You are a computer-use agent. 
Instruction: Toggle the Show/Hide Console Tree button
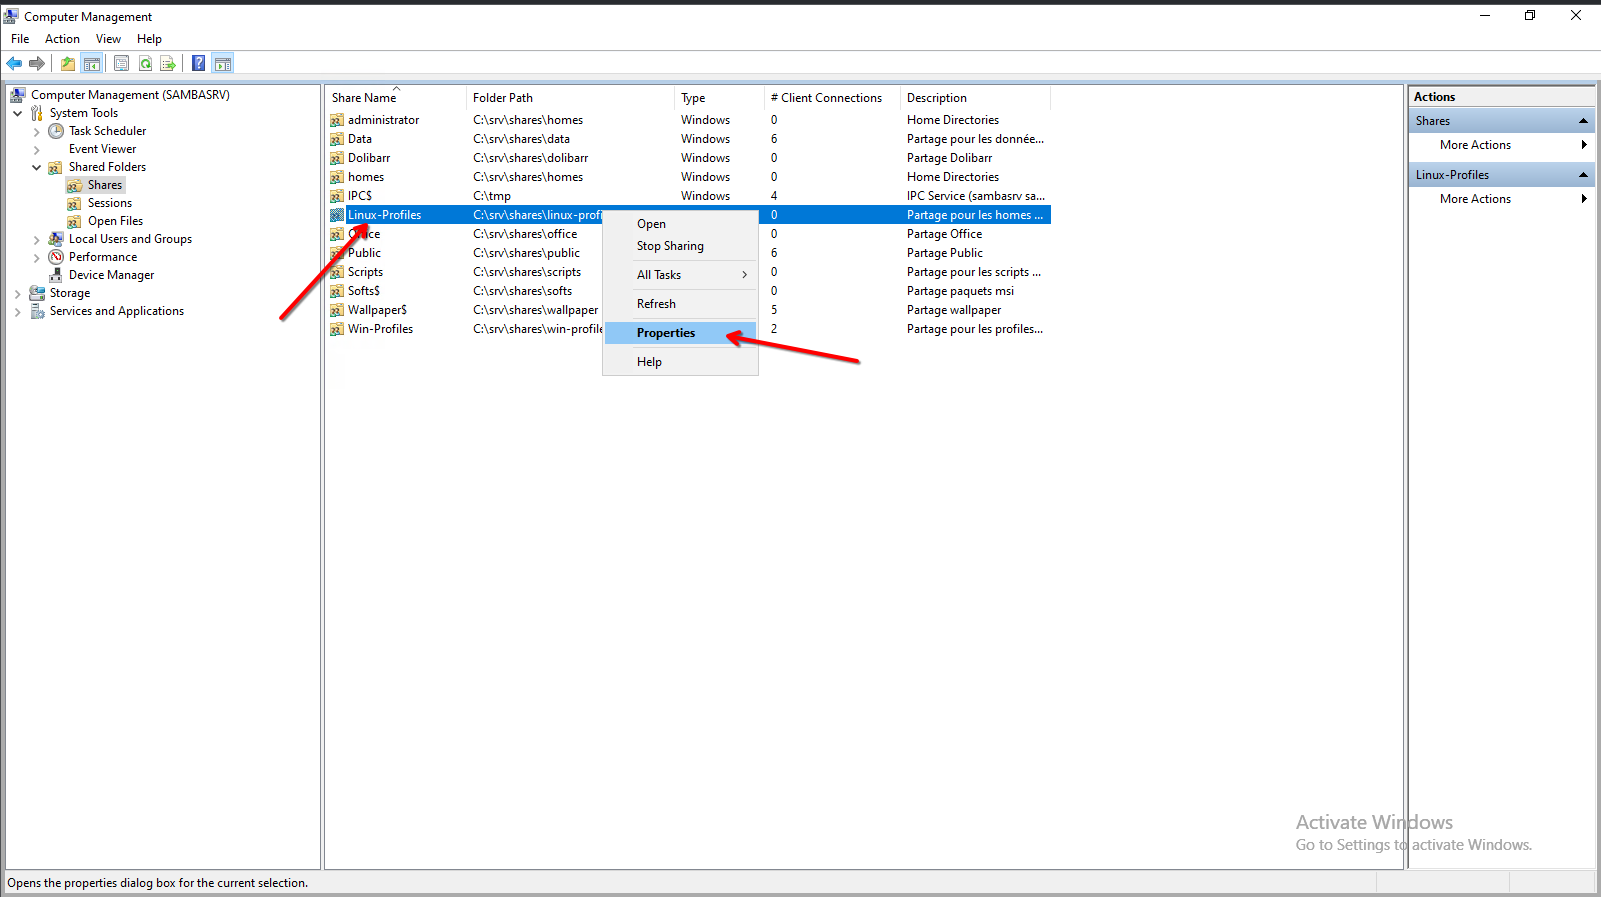click(x=92, y=64)
